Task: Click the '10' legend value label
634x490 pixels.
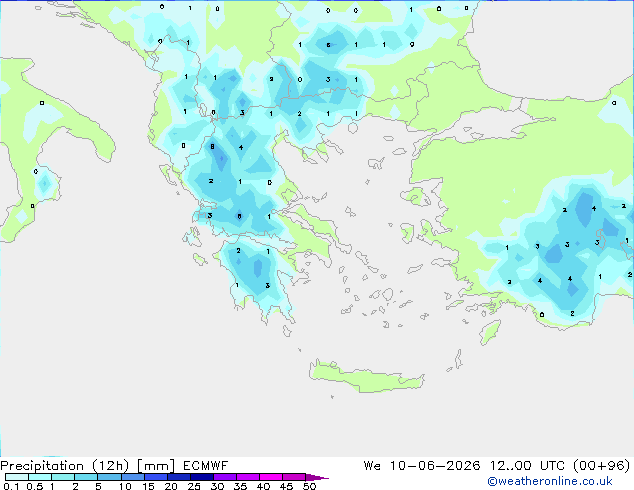Action: [125, 486]
